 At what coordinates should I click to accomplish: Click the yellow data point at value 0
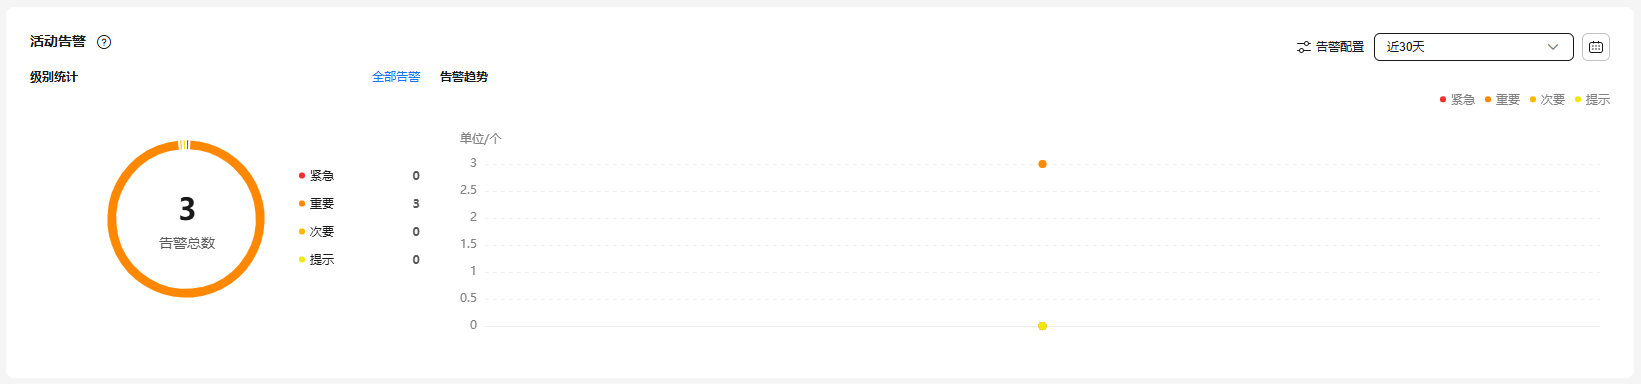tap(1042, 326)
